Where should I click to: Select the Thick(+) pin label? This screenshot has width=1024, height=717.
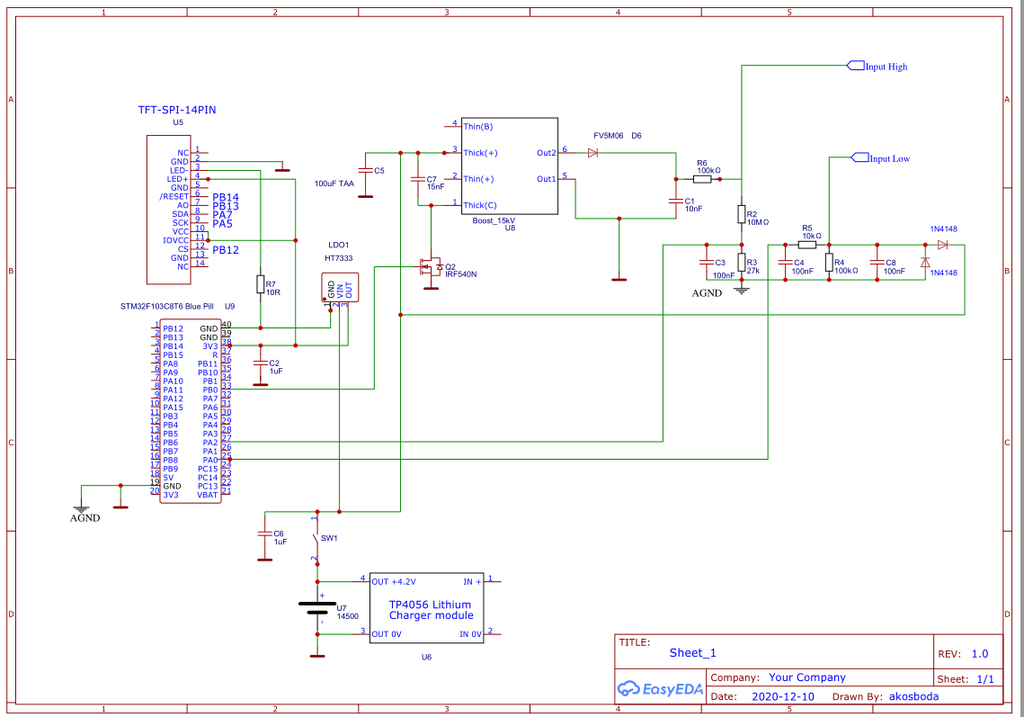[x=481, y=153]
